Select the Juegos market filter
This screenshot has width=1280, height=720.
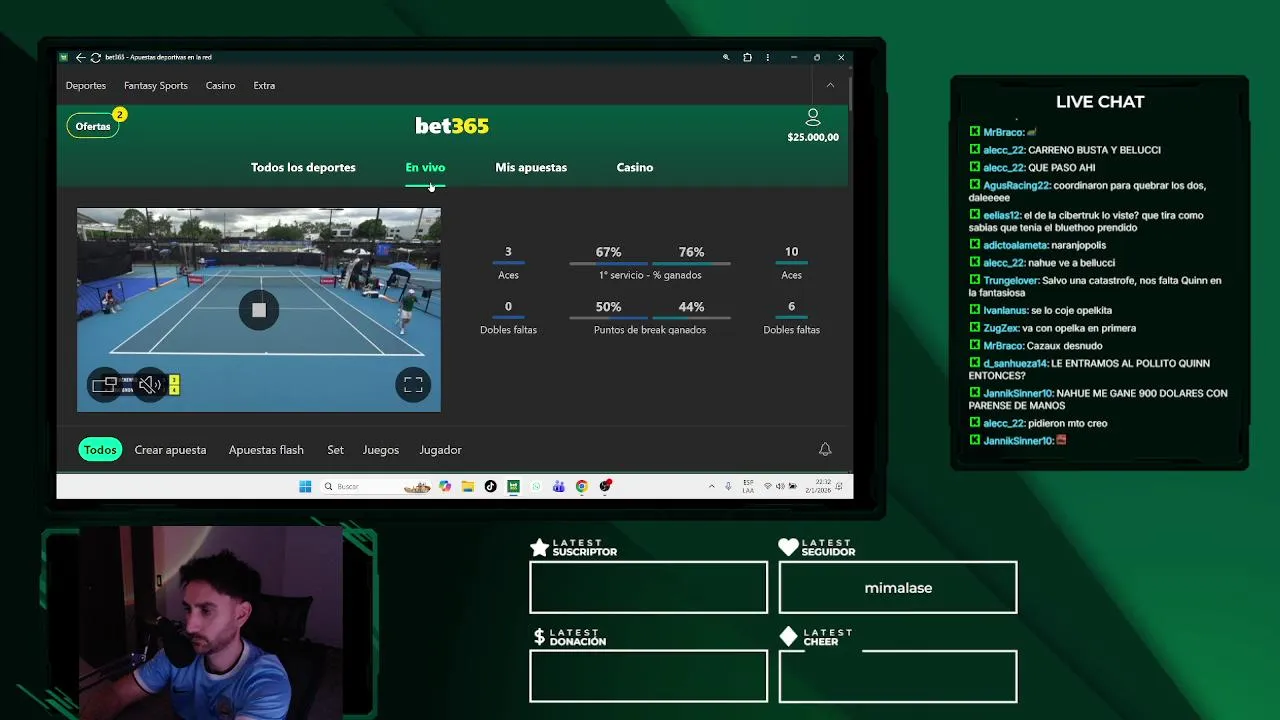click(381, 450)
